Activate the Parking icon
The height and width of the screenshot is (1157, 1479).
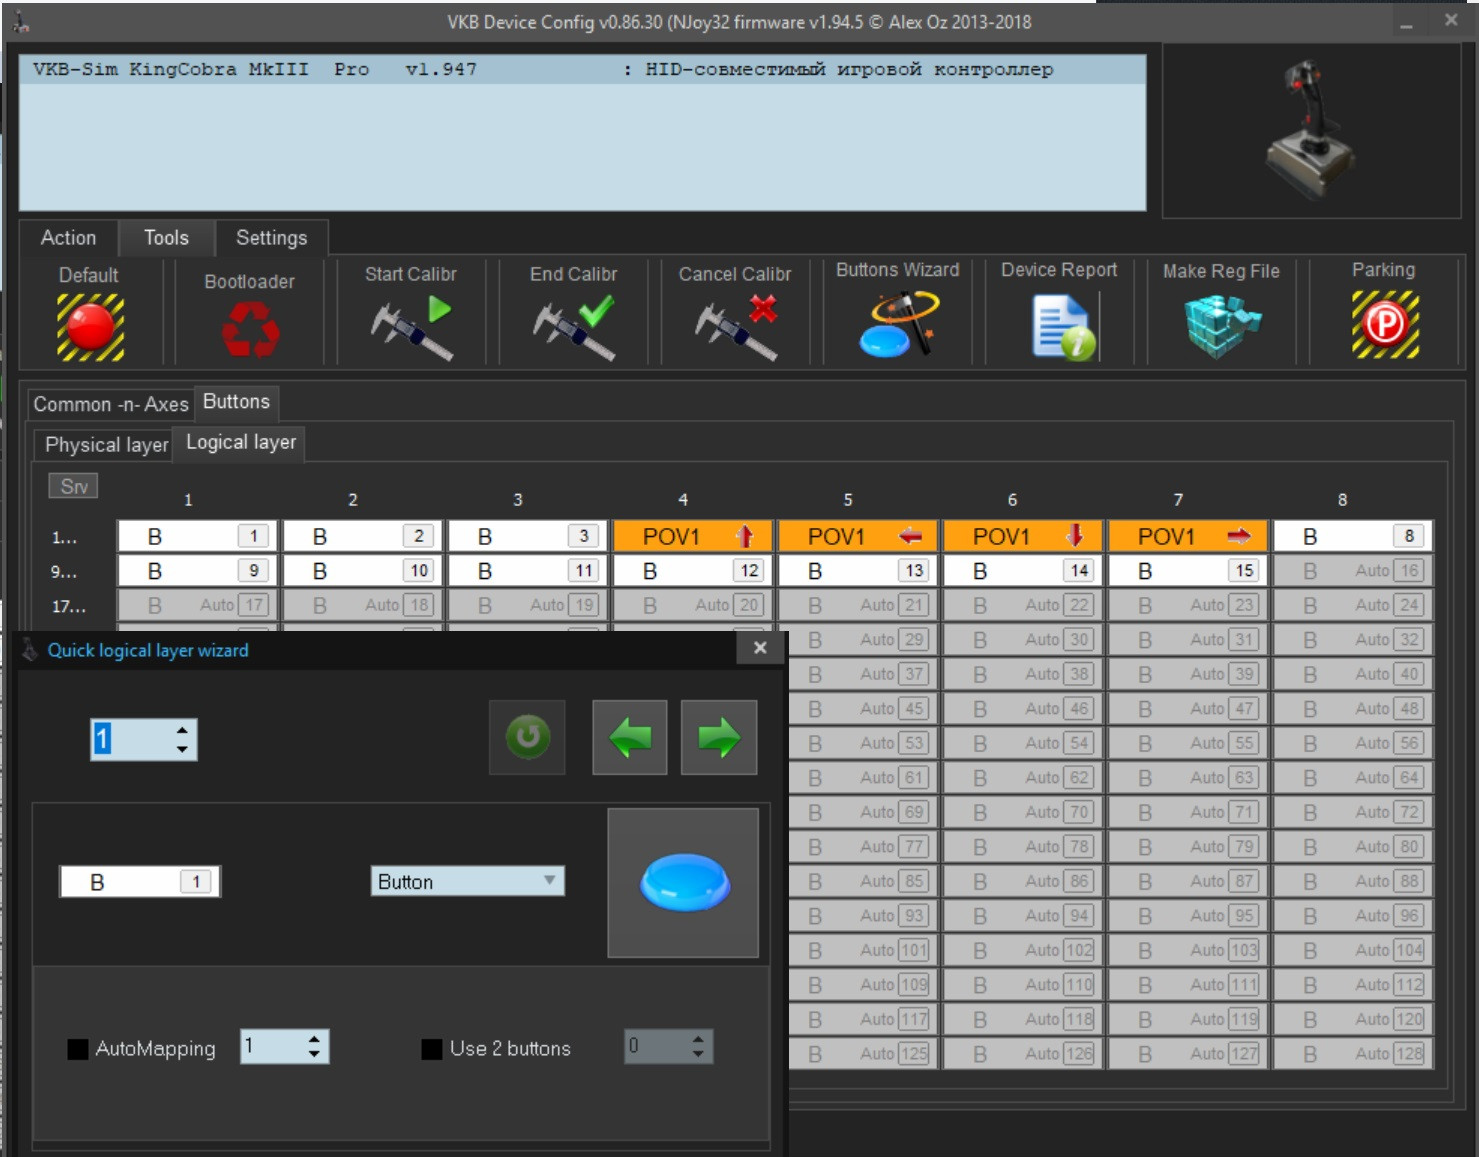point(1385,324)
